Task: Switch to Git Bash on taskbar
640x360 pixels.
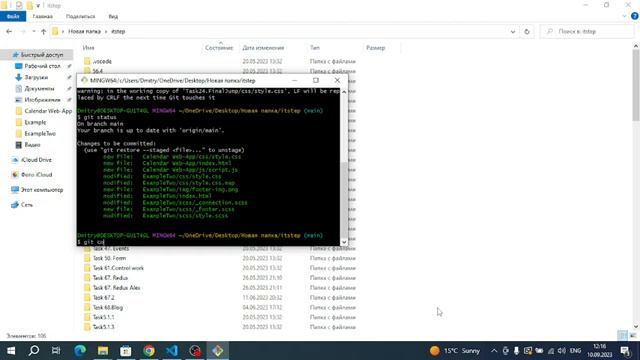Action: pos(218,351)
